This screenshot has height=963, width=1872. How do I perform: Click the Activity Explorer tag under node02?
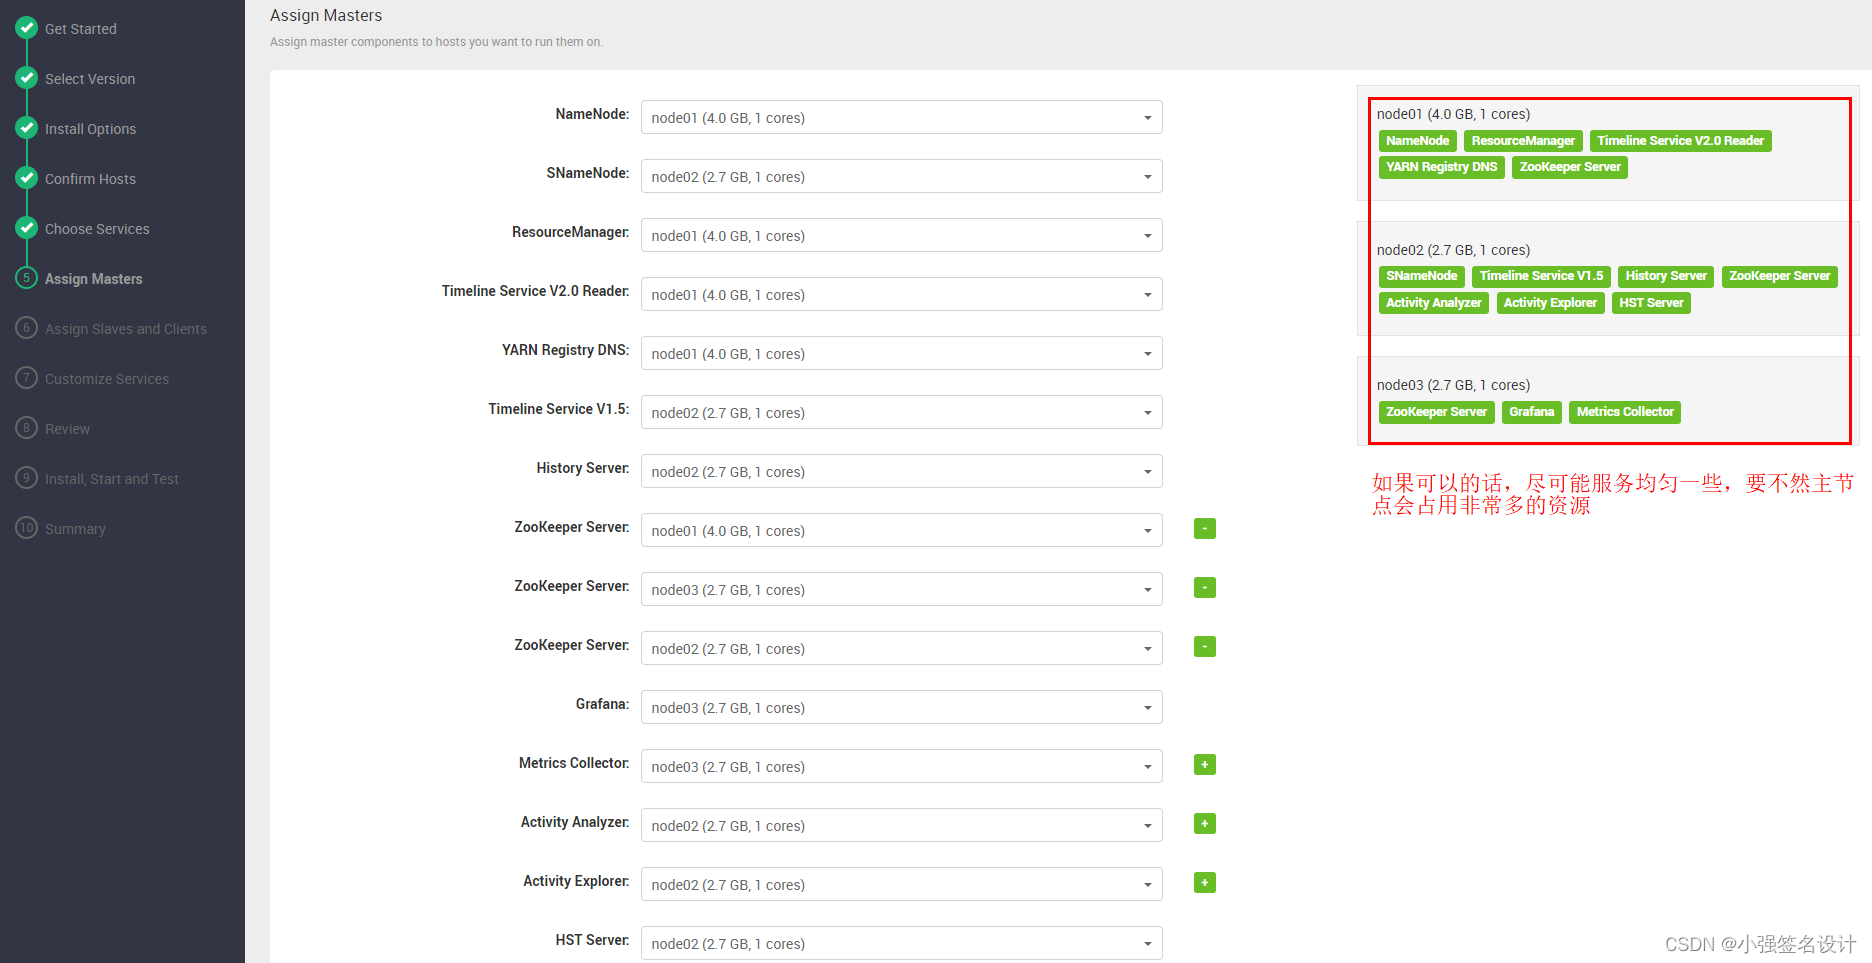pos(1551,303)
